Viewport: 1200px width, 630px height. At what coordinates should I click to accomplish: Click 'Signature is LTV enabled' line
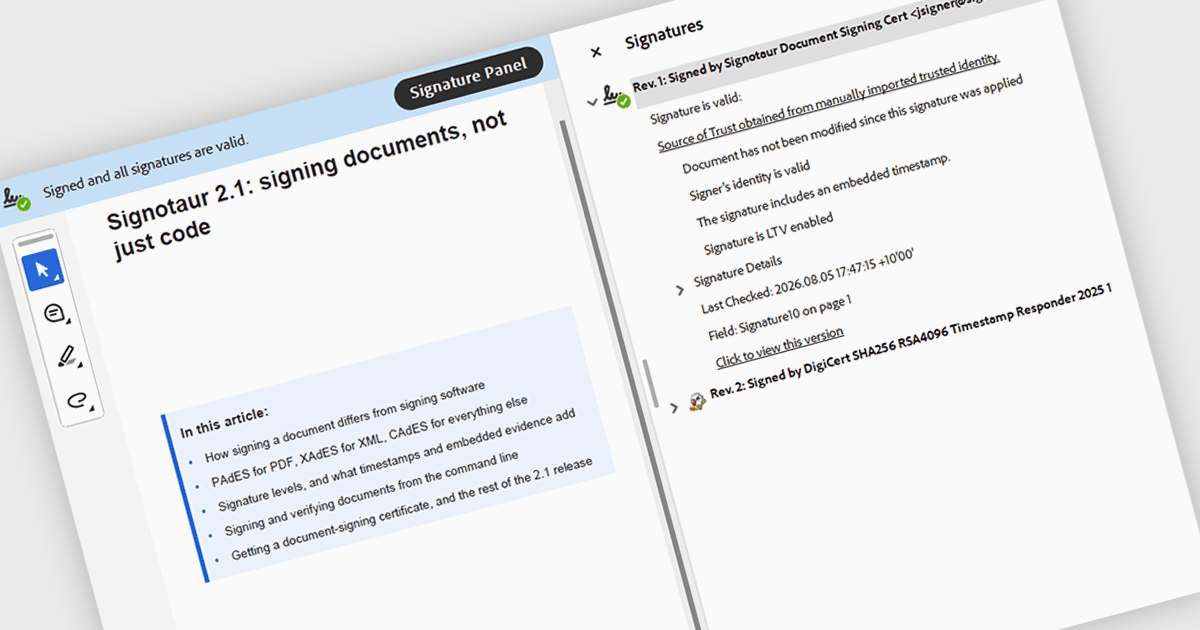[768, 232]
